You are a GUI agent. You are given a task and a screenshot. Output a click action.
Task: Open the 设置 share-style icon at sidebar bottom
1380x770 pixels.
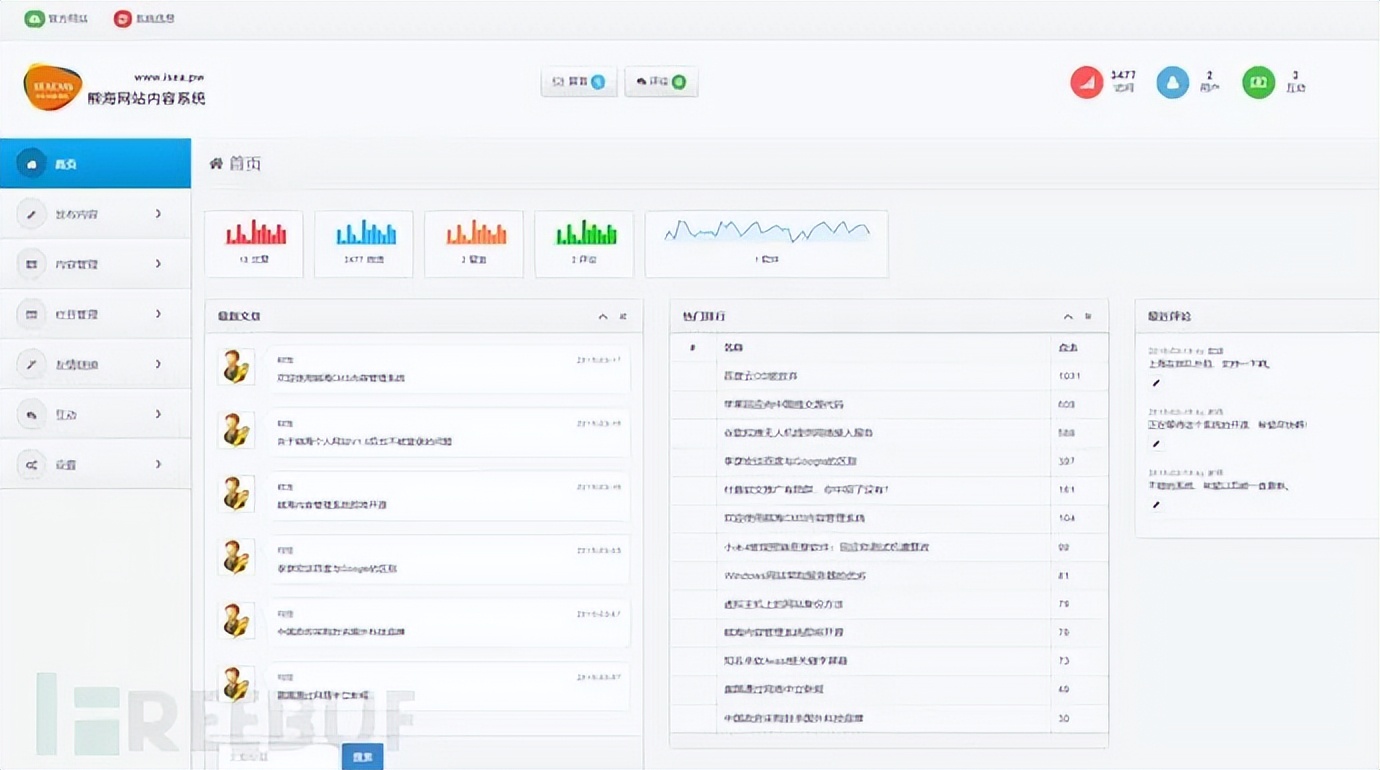pyautogui.click(x=33, y=463)
